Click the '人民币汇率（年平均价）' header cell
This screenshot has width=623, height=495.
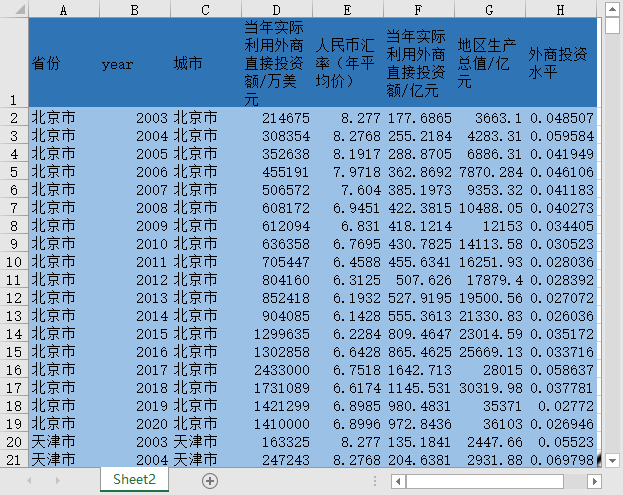(x=348, y=63)
